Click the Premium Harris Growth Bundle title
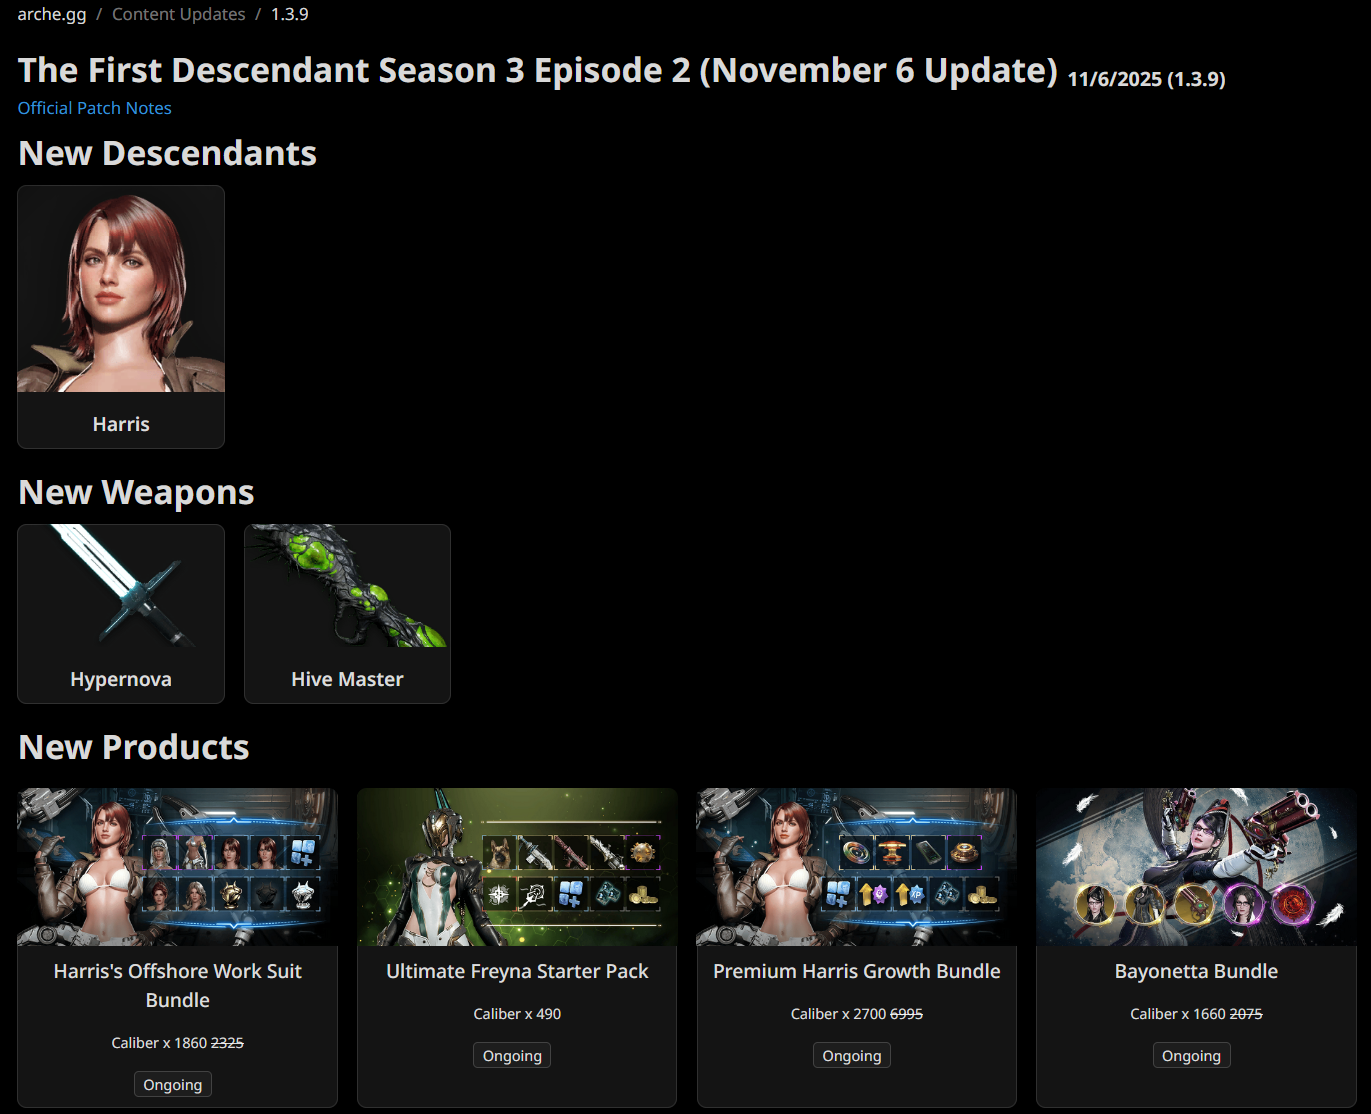This screenshot has width=1371, height=1114. tap(857, 971)
